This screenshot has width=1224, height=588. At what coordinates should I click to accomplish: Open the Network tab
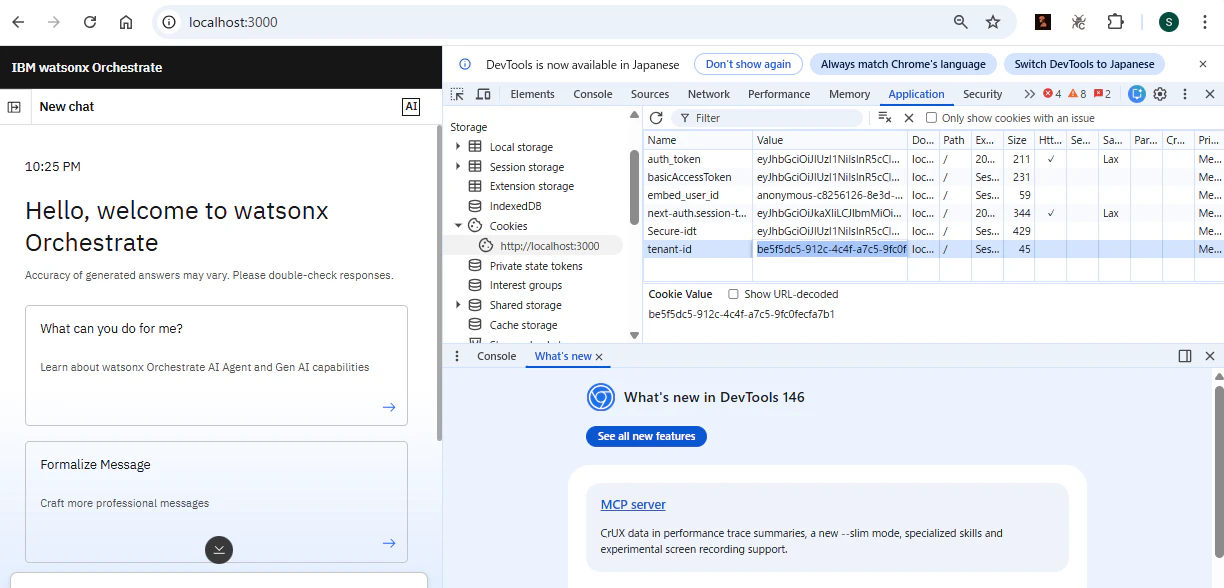709,94
